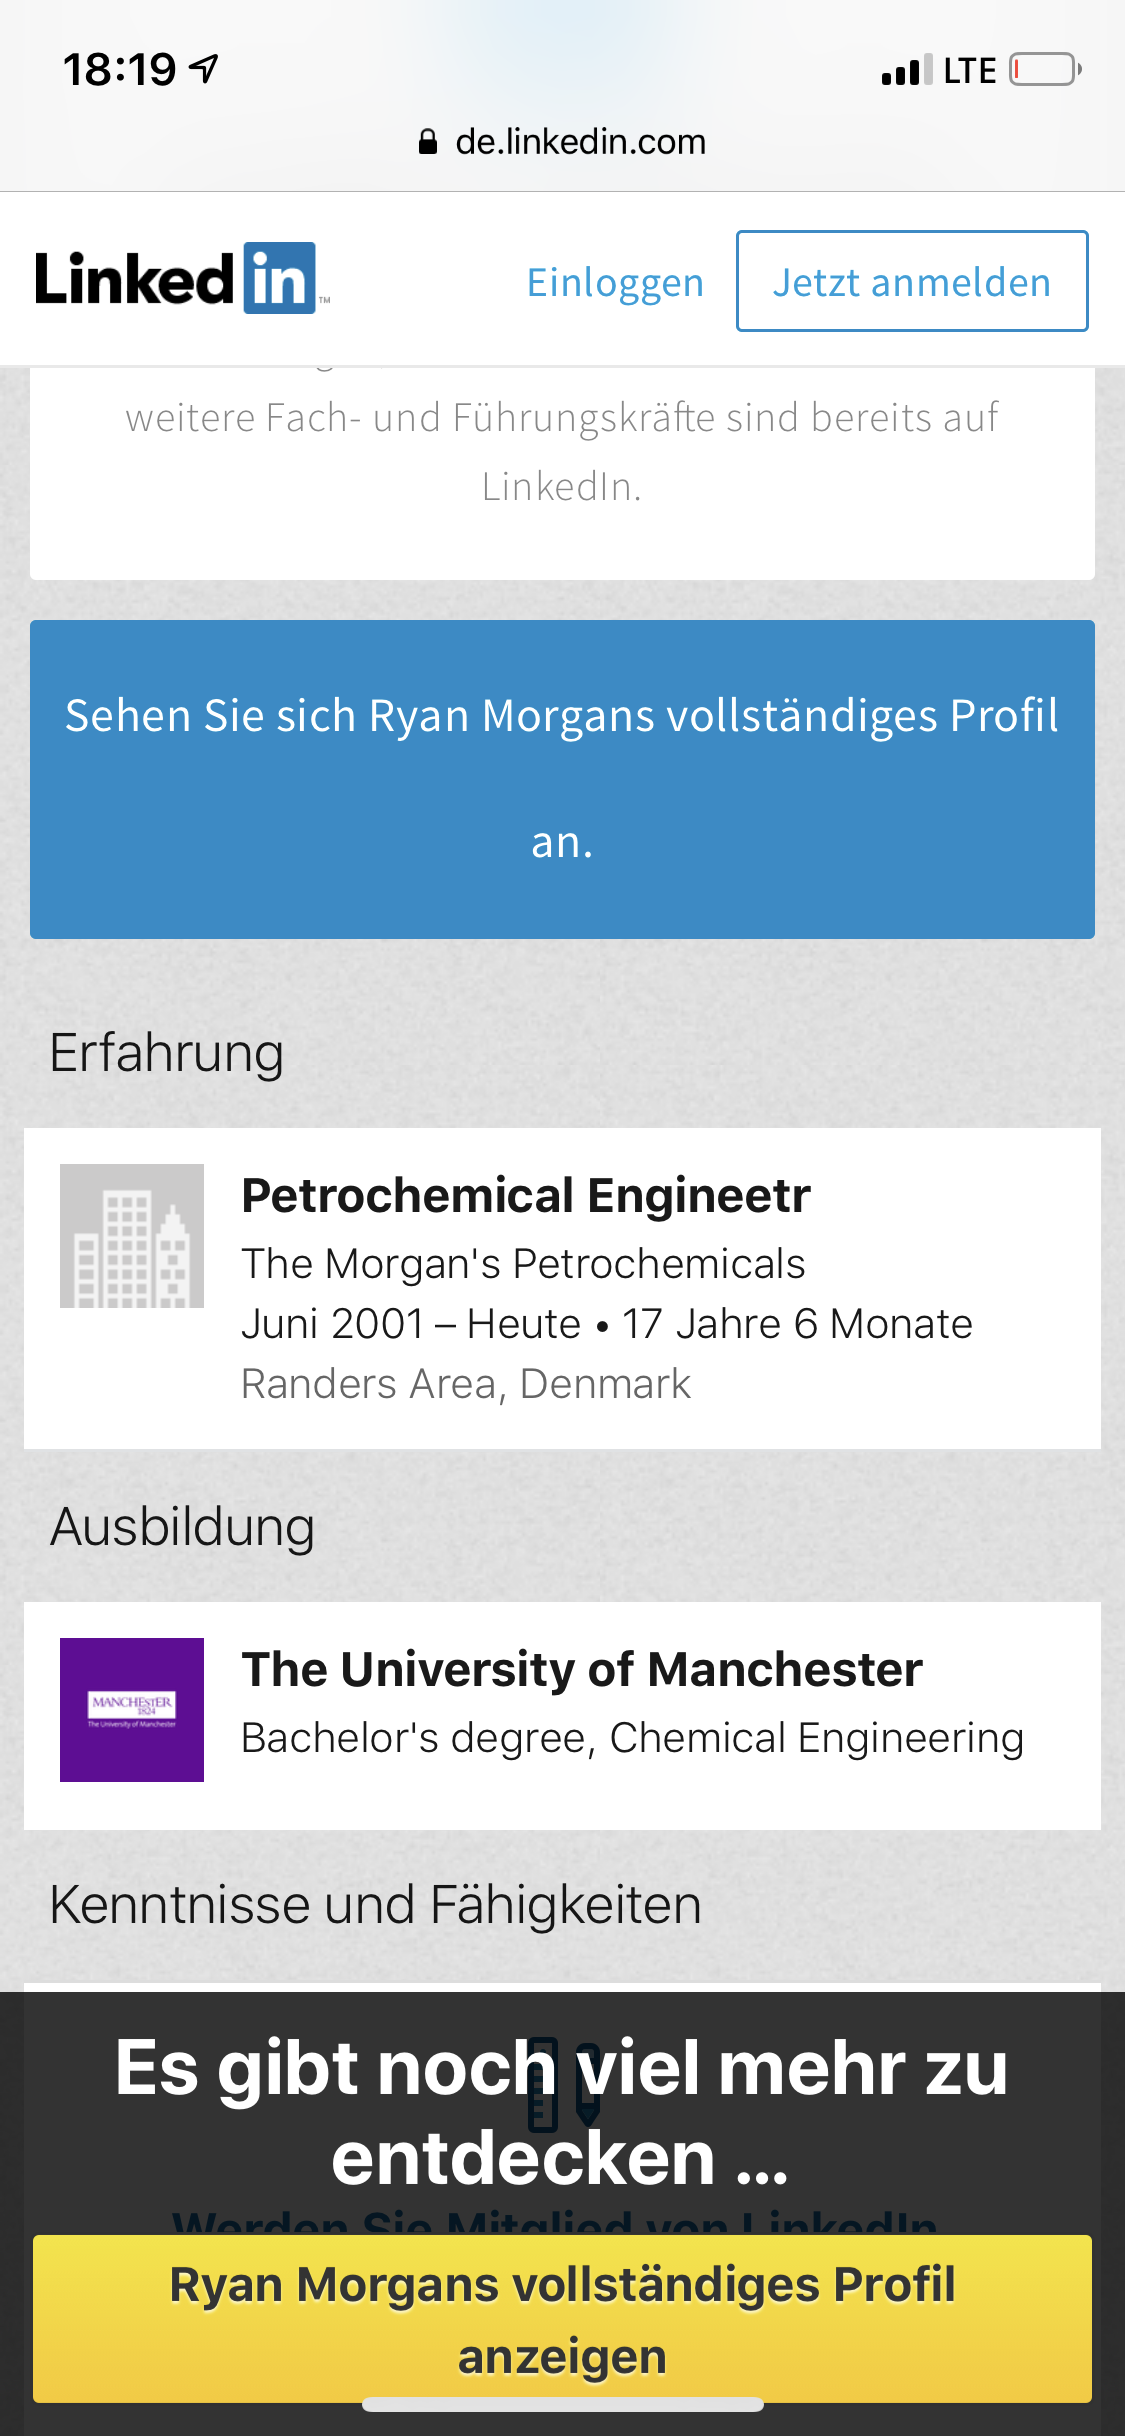Tap the Erfahrung section heading
Viewport: 1125px width, 2436px height.
167,1054
